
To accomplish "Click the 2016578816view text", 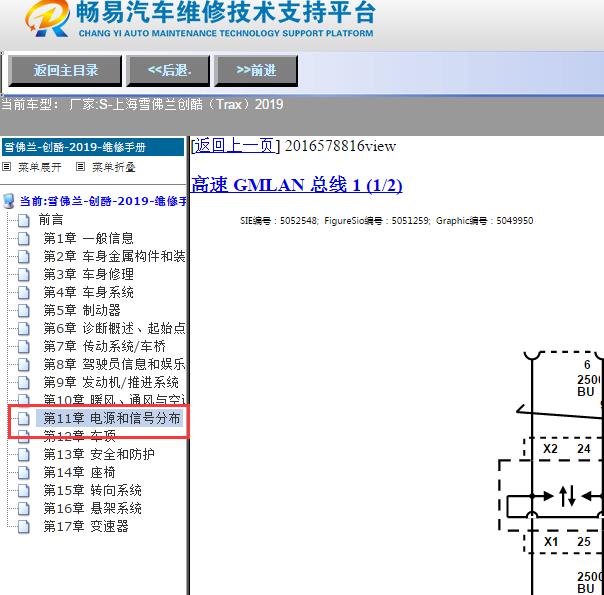I will click(x=340, y=146).
